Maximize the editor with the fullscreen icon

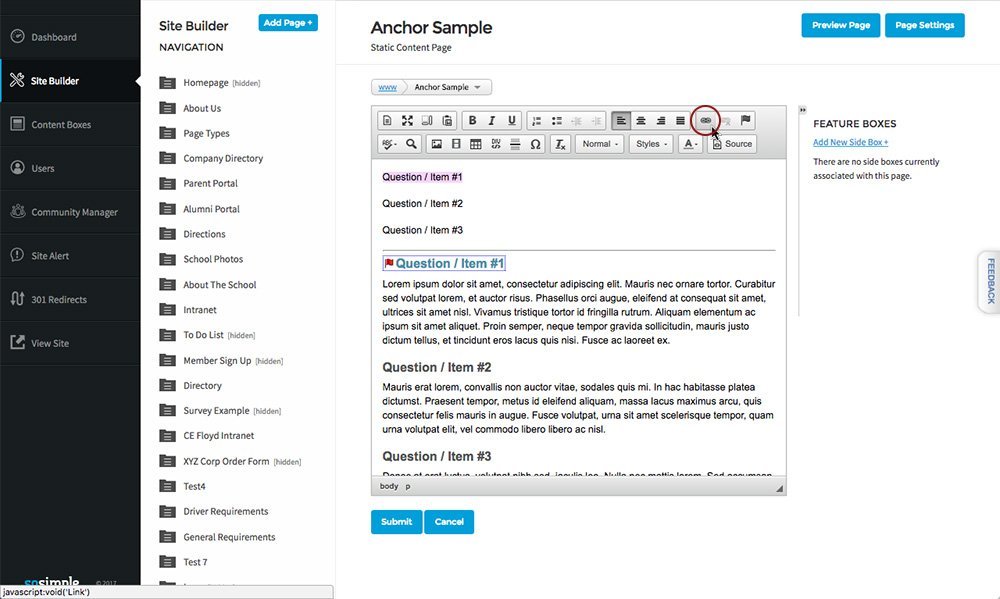coord(407,121)
